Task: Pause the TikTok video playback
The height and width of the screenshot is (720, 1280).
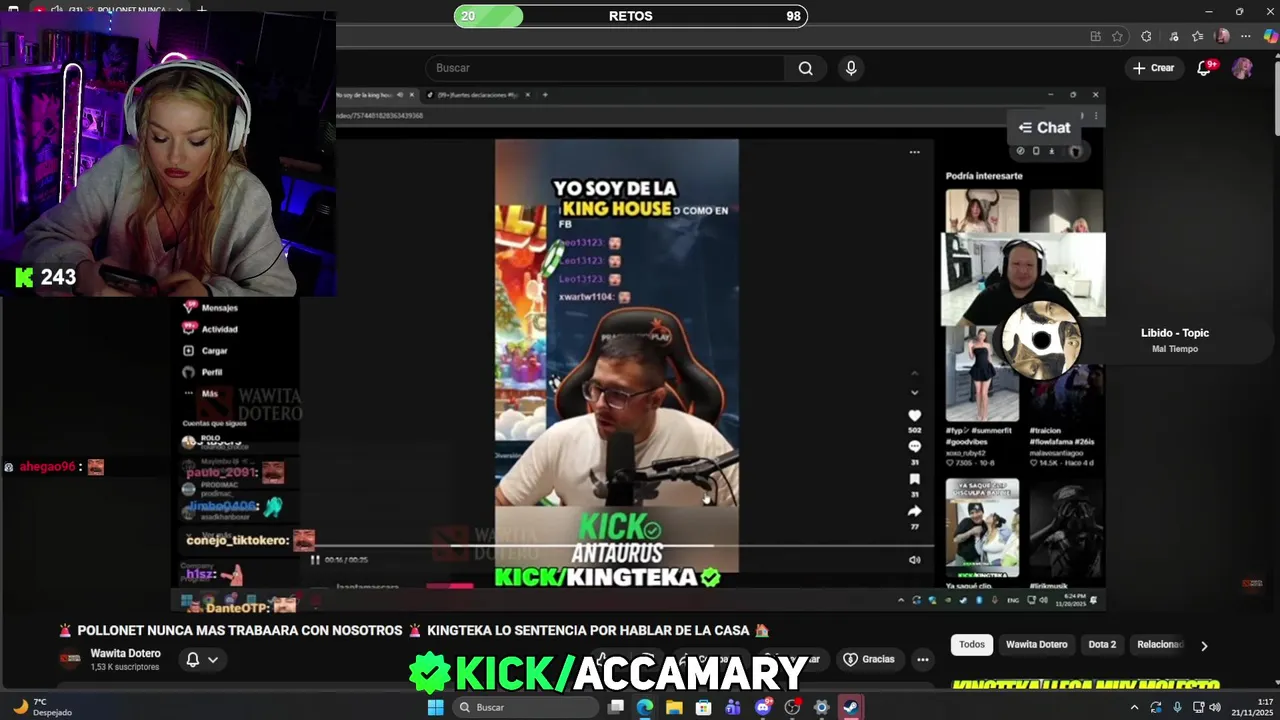Action: 315,560
